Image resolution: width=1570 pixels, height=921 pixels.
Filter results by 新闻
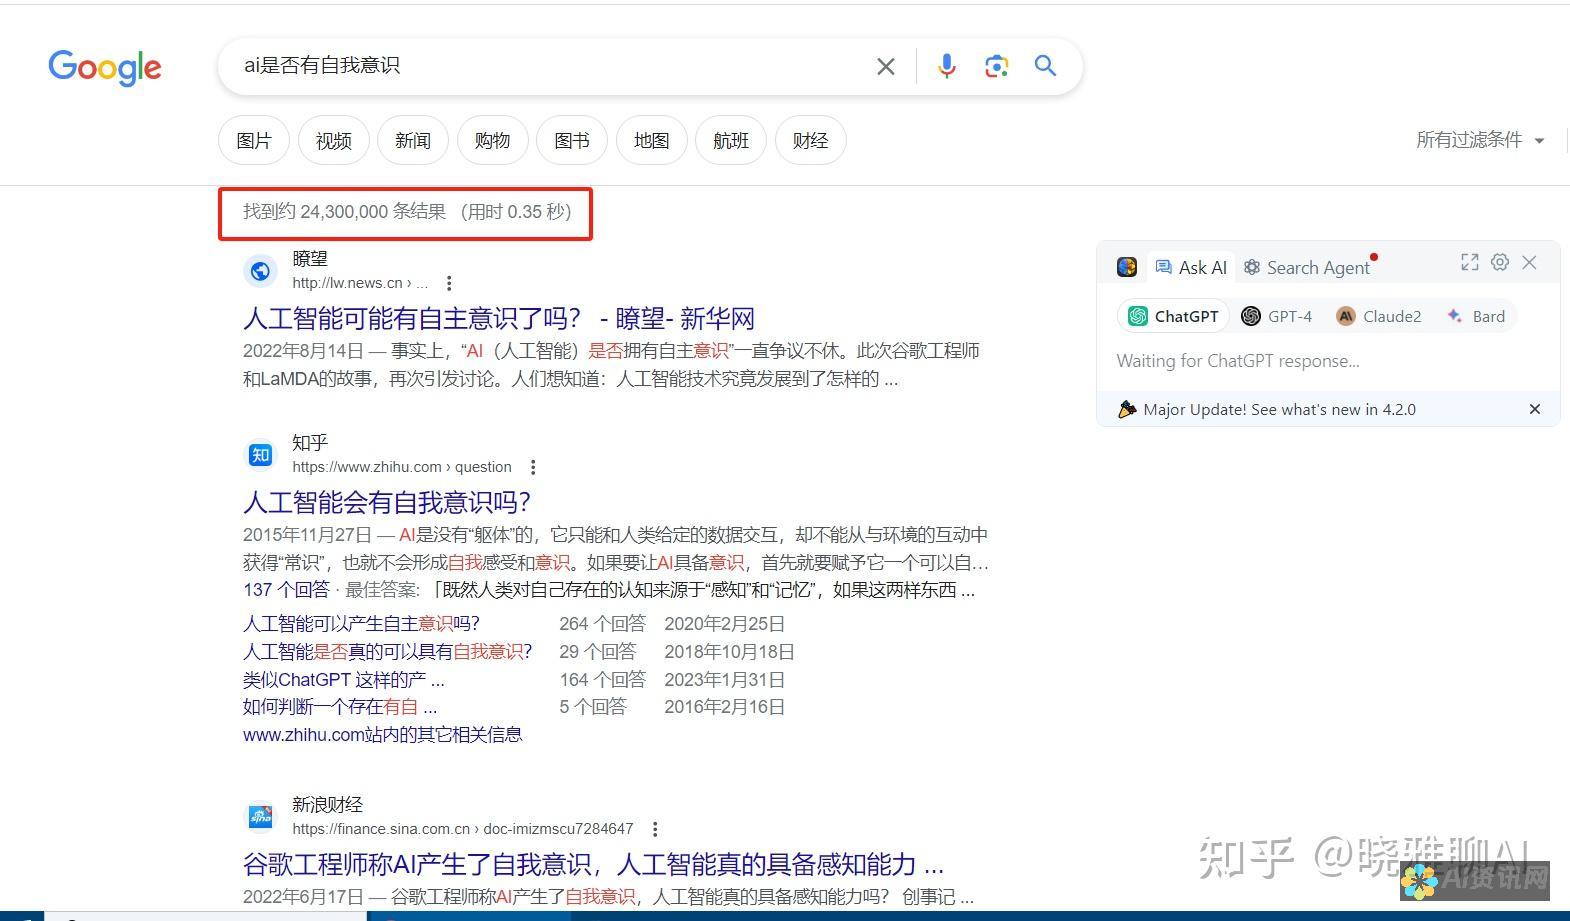click(413, 141)
